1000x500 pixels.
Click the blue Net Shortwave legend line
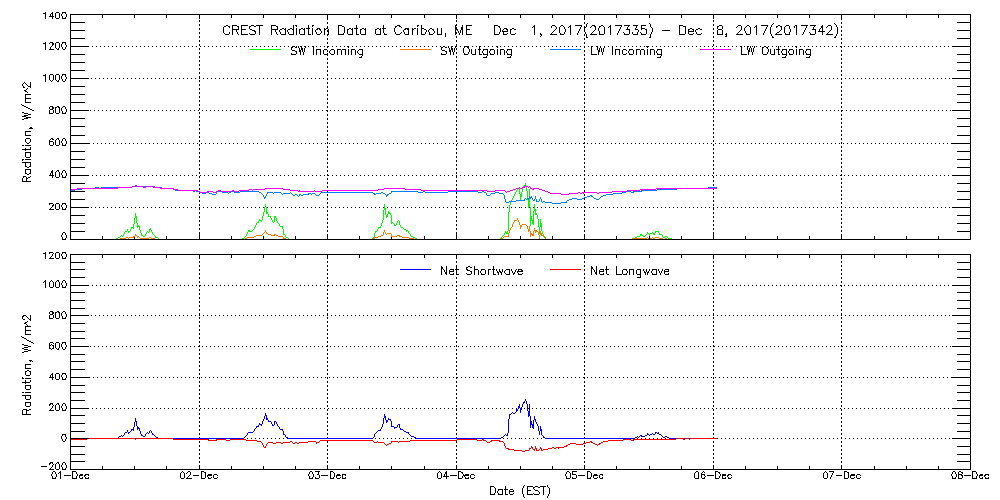tap(415, 270)
